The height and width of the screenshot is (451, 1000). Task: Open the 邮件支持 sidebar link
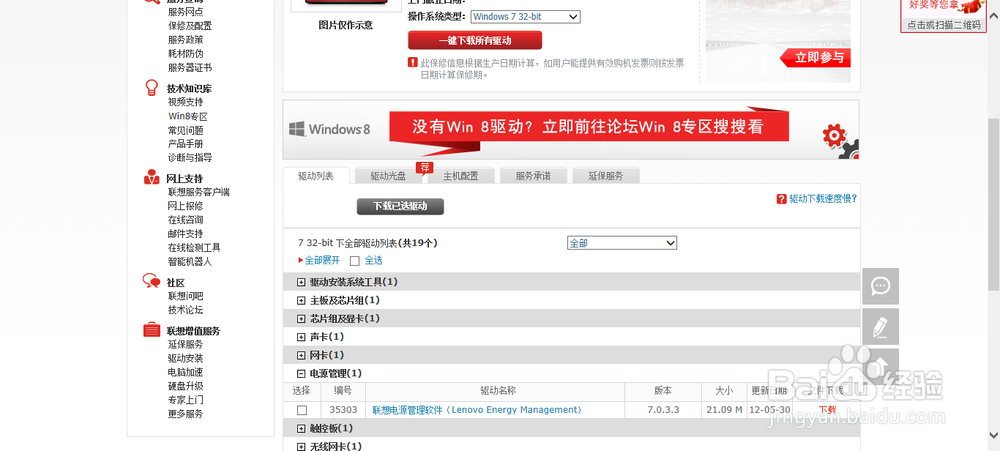tap(186, 234)
